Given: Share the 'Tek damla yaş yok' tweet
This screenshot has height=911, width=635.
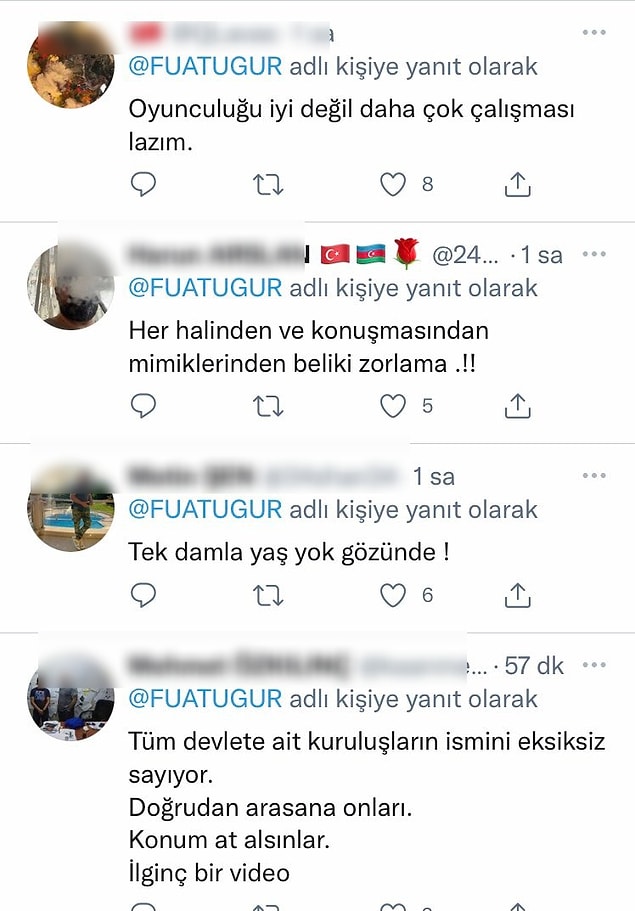Looking at the screenshot, I should point(517,595).
